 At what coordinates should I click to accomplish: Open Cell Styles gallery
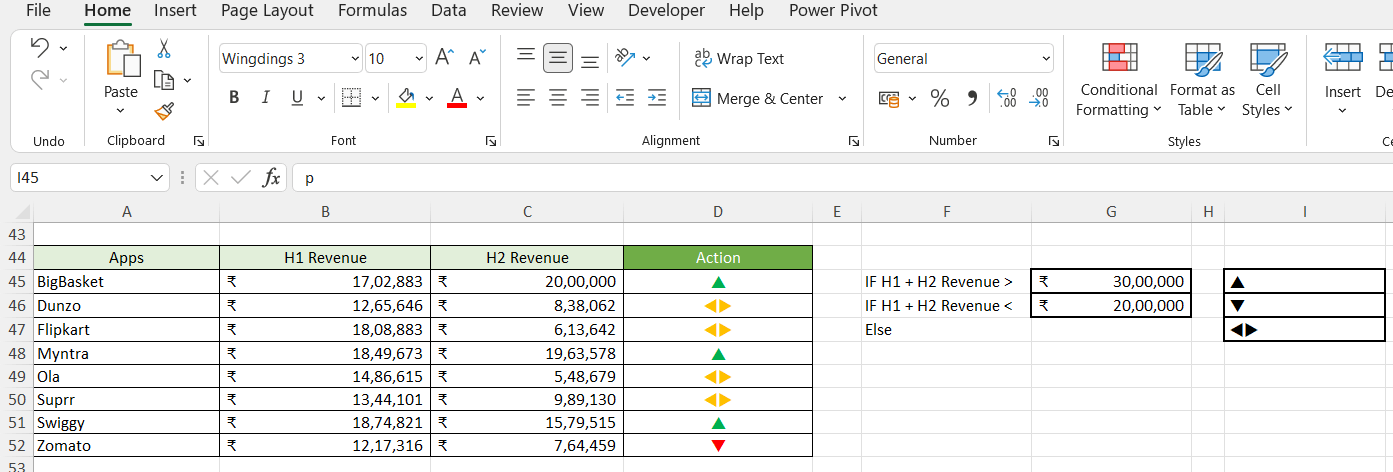pyautogui.click(x=1267, y=80)
